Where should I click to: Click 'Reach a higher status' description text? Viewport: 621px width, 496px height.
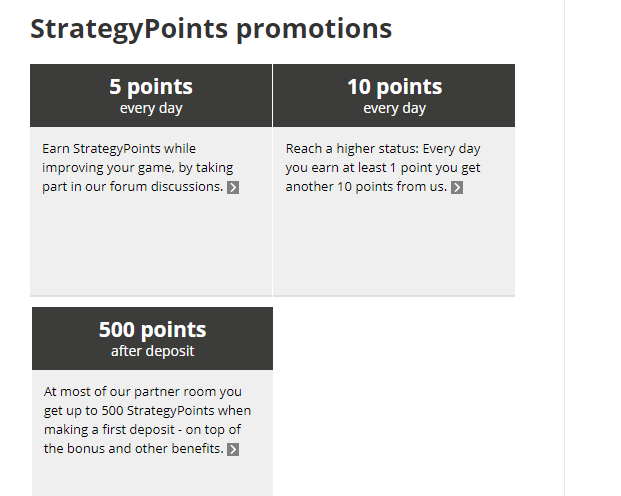coord(383,168)
